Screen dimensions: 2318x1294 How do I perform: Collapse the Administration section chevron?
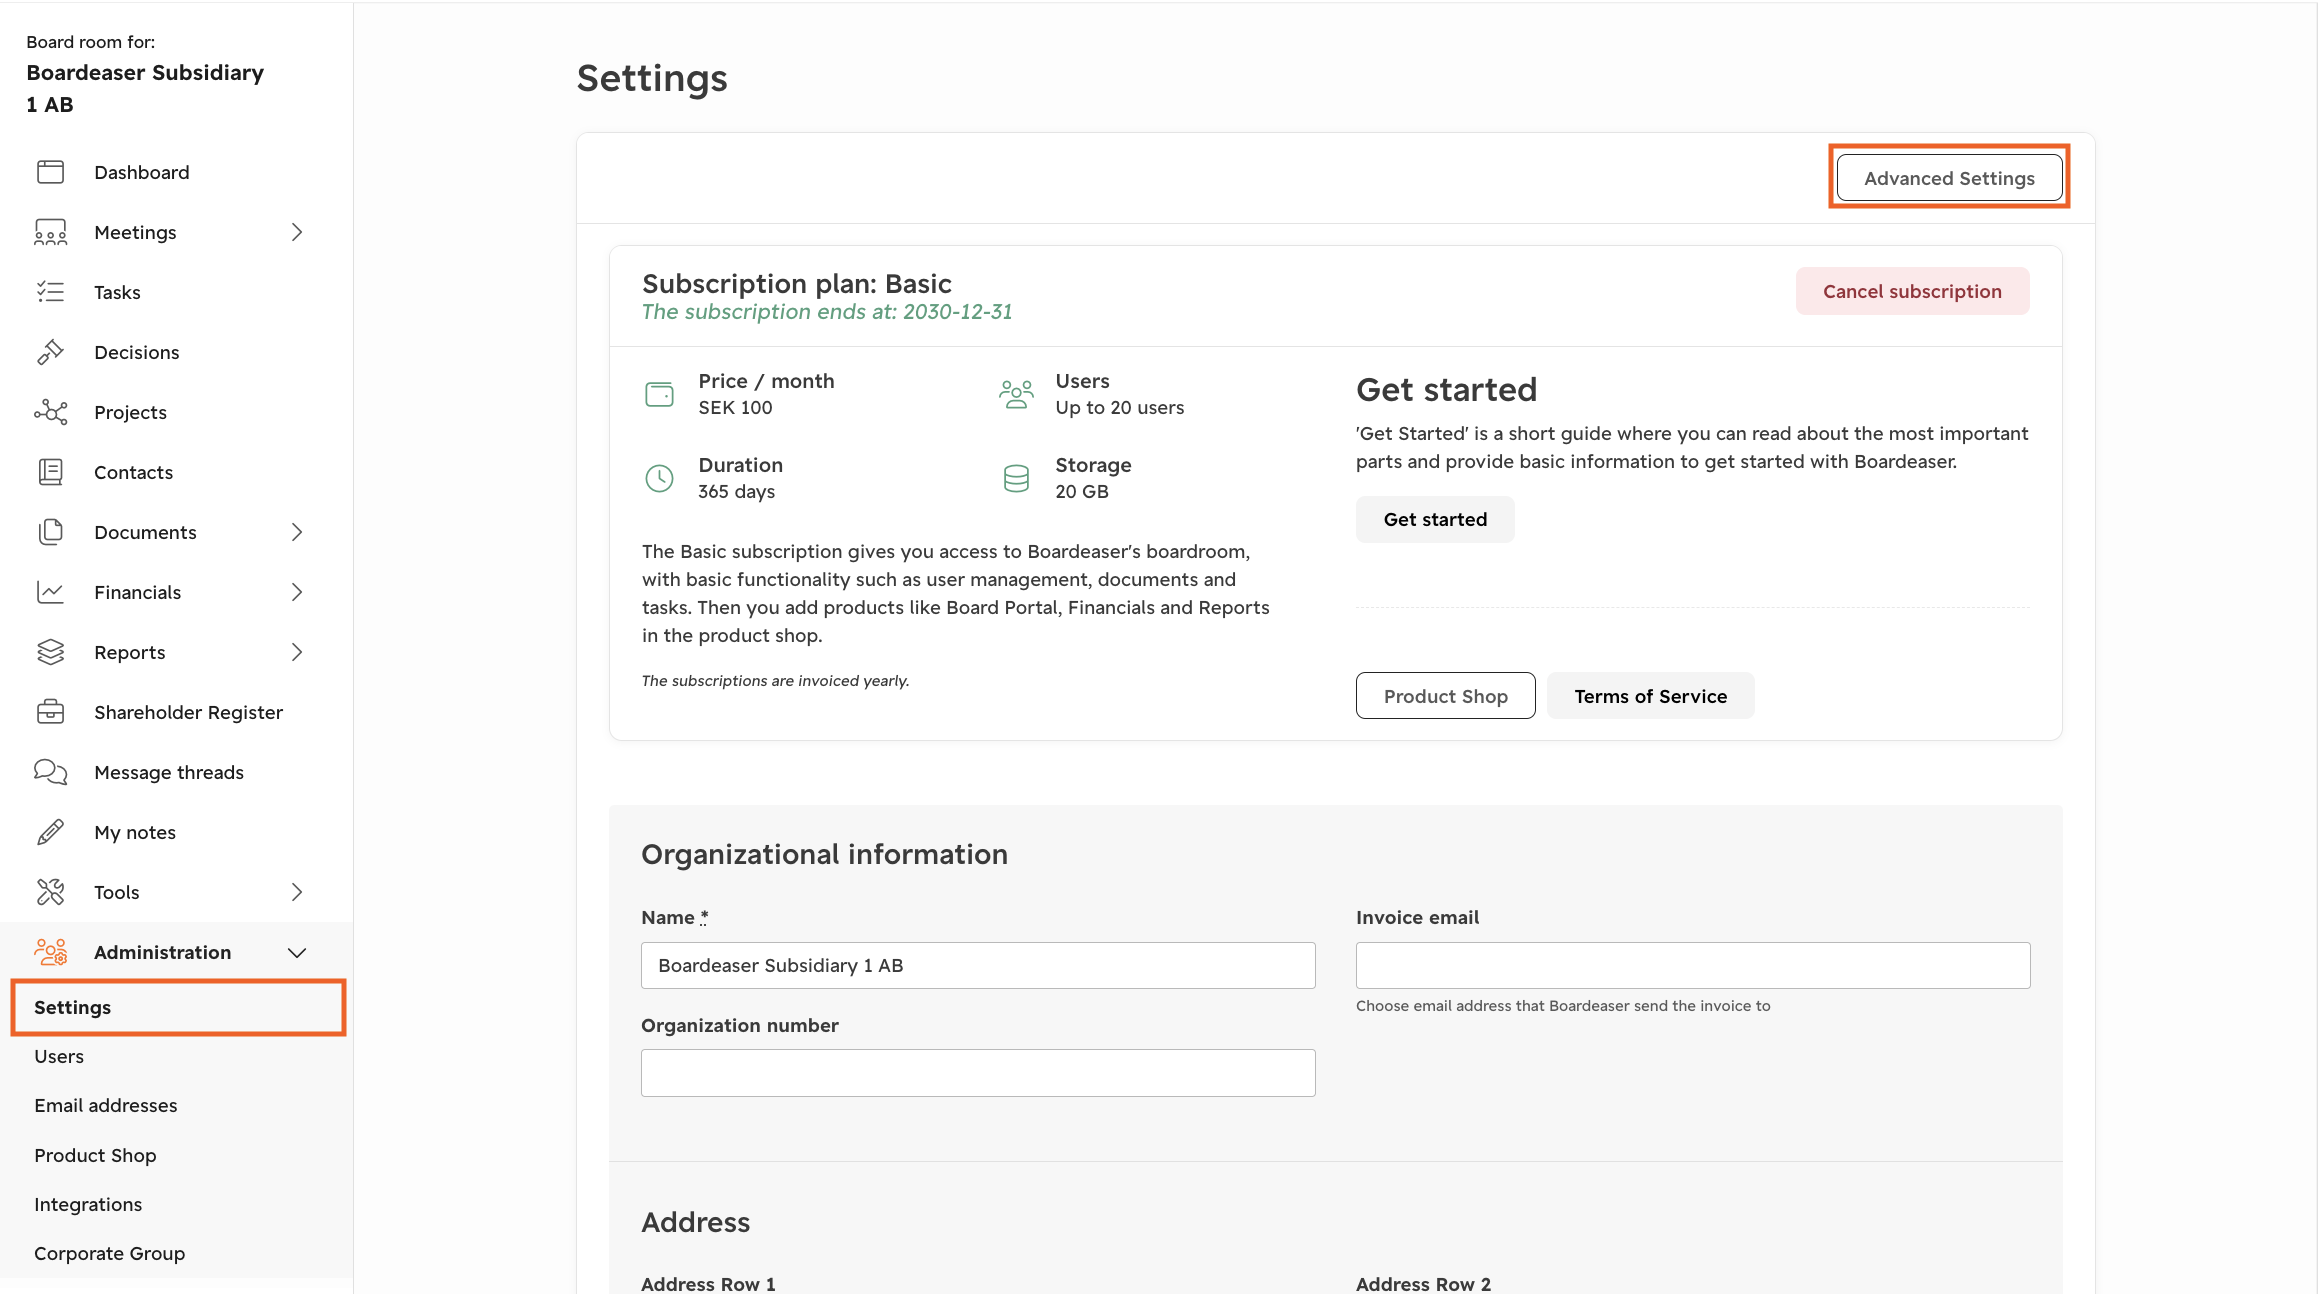[x=297, y=953]
